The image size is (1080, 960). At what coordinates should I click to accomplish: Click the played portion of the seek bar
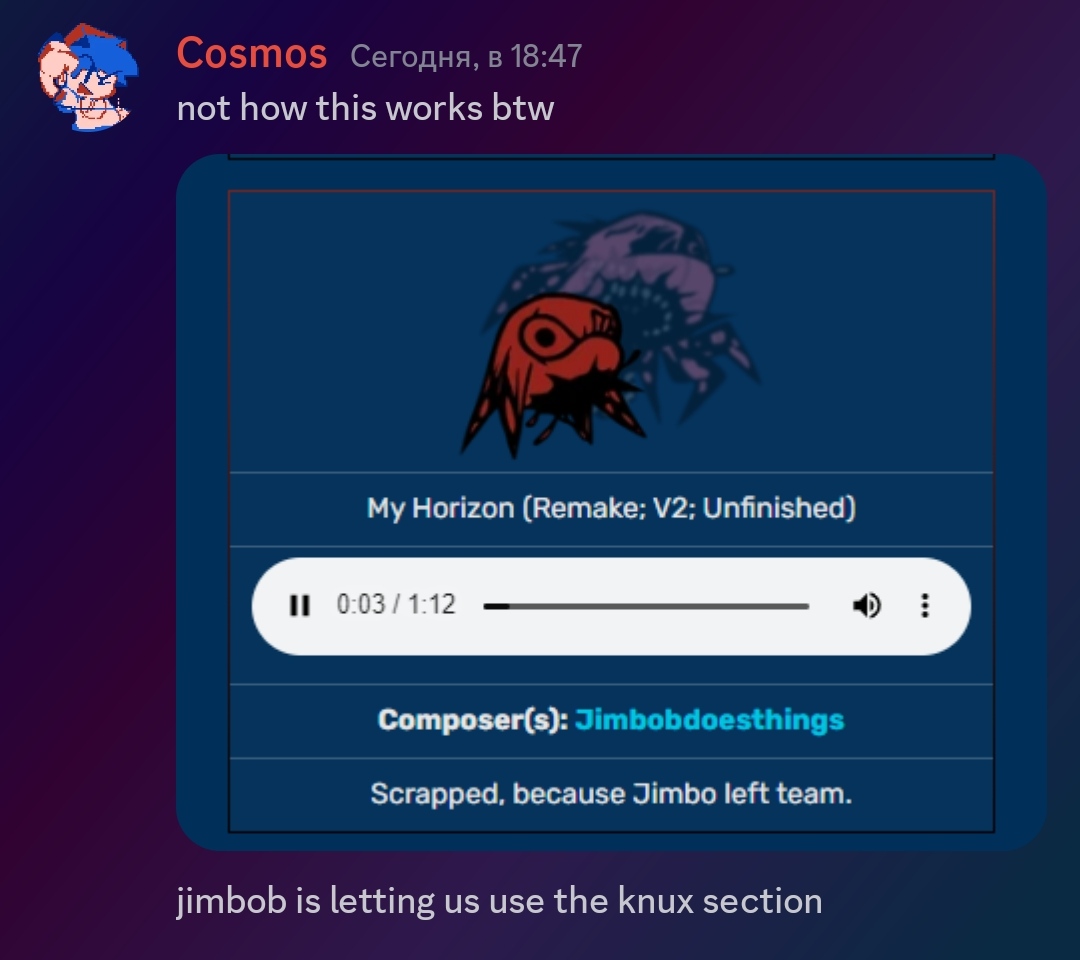496,606
